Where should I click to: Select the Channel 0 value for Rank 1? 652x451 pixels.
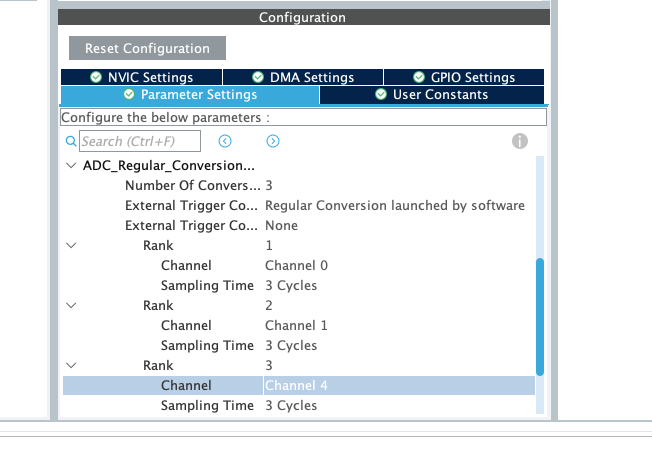coord(296,266)
